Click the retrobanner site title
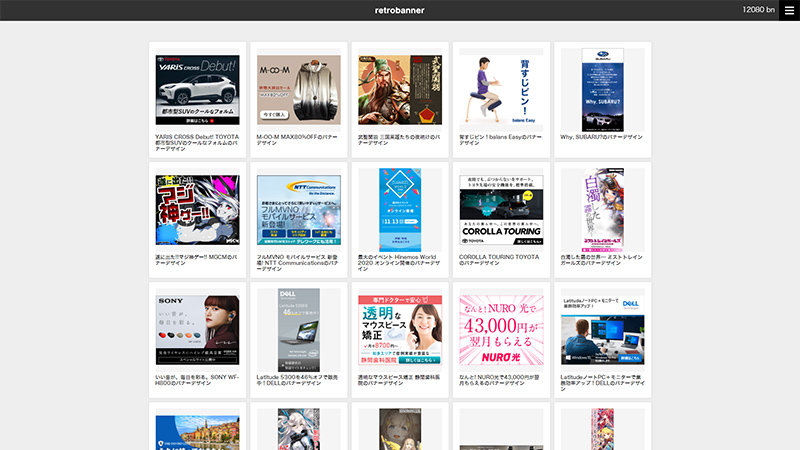800x450 pixels. point(399,10)
